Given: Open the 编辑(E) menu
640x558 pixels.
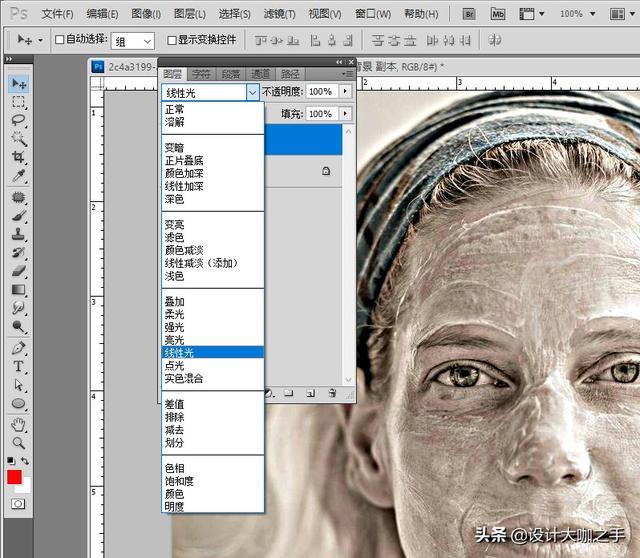Looking at the screenshot, I should tap(102, 14).
